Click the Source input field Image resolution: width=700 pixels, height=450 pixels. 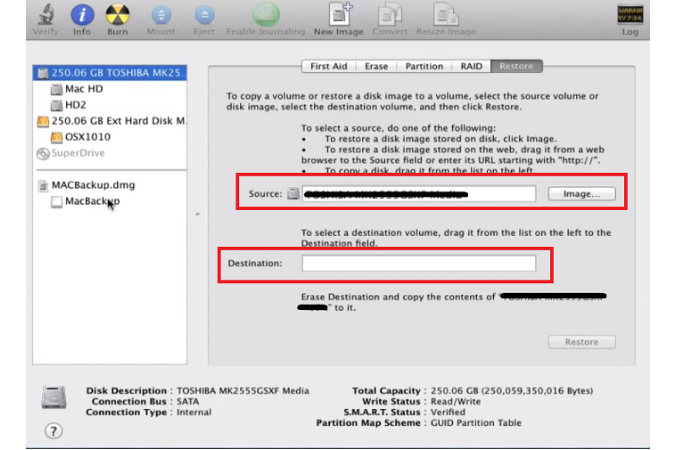[x=419, y=194]
